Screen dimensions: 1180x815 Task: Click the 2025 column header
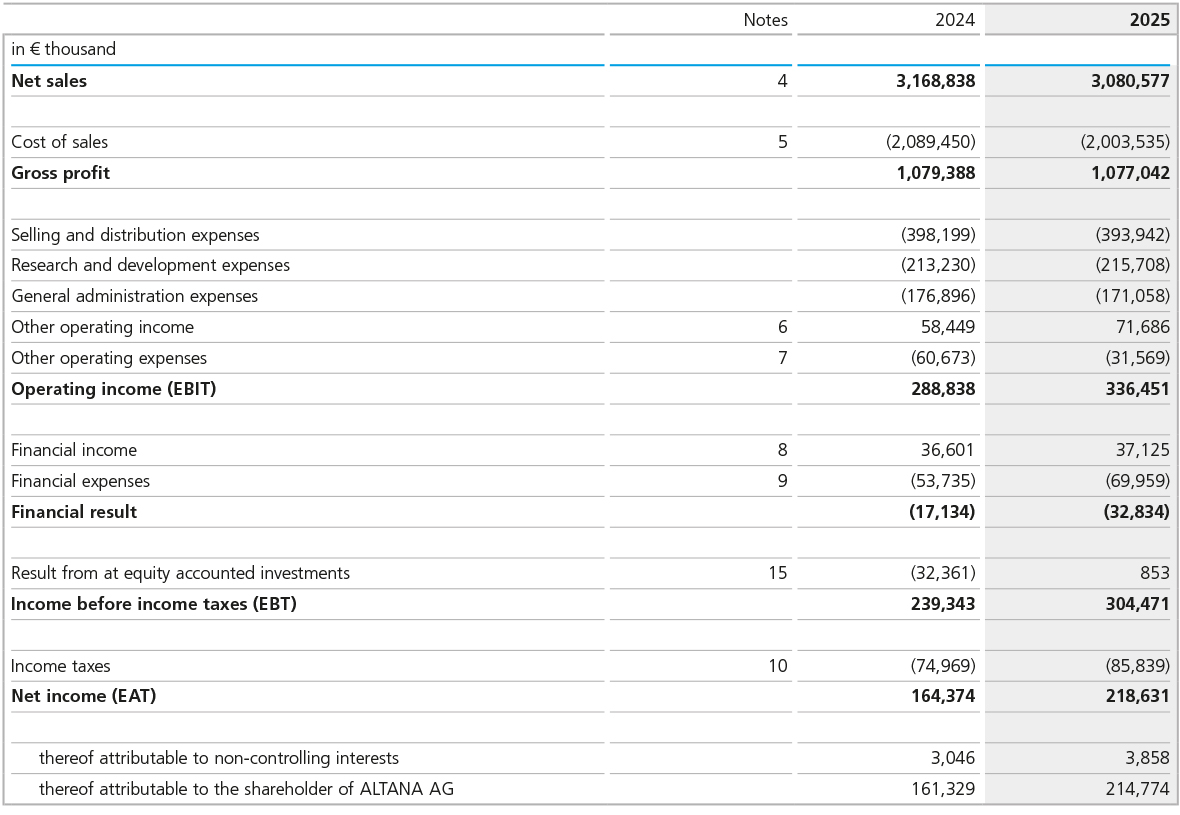click(x=1149, y=20)
